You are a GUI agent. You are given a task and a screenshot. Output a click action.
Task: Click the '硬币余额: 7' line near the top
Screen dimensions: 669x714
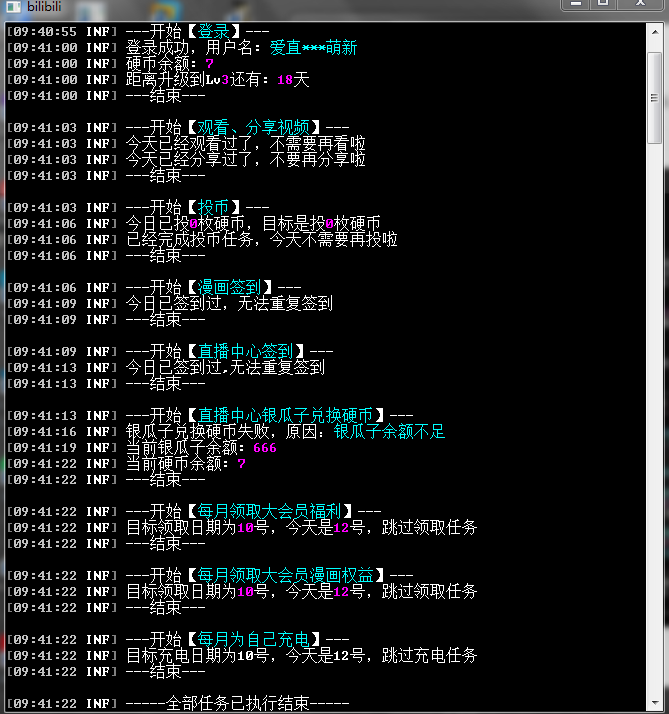pos(169,64)
